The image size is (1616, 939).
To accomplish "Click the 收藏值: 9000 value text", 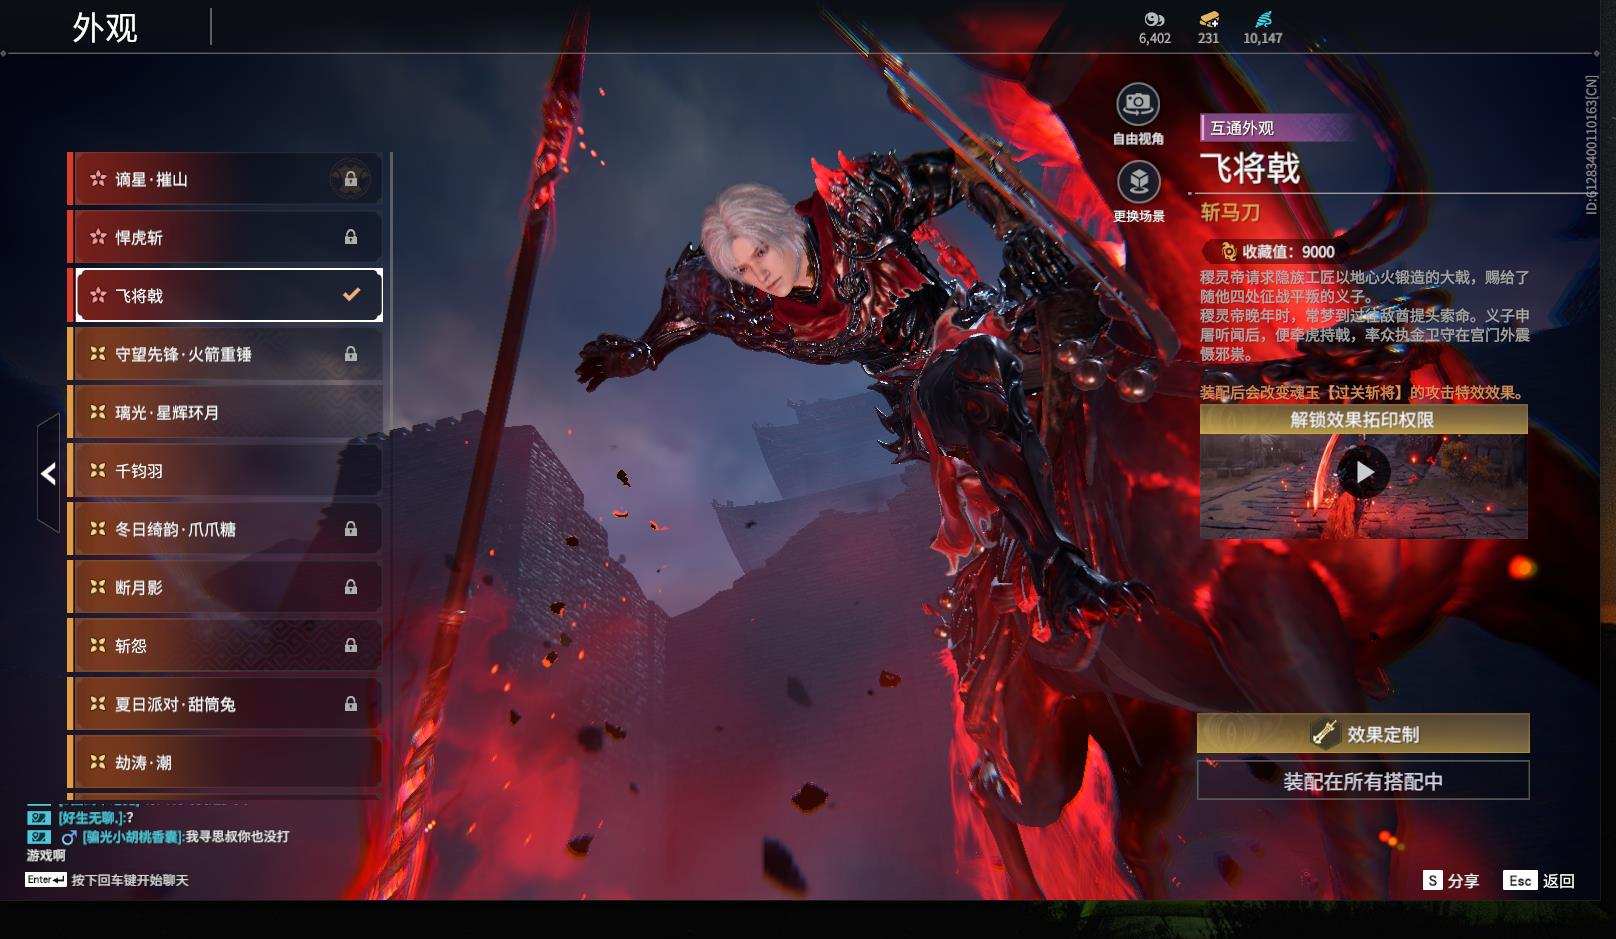I will tap(1288, 251).
